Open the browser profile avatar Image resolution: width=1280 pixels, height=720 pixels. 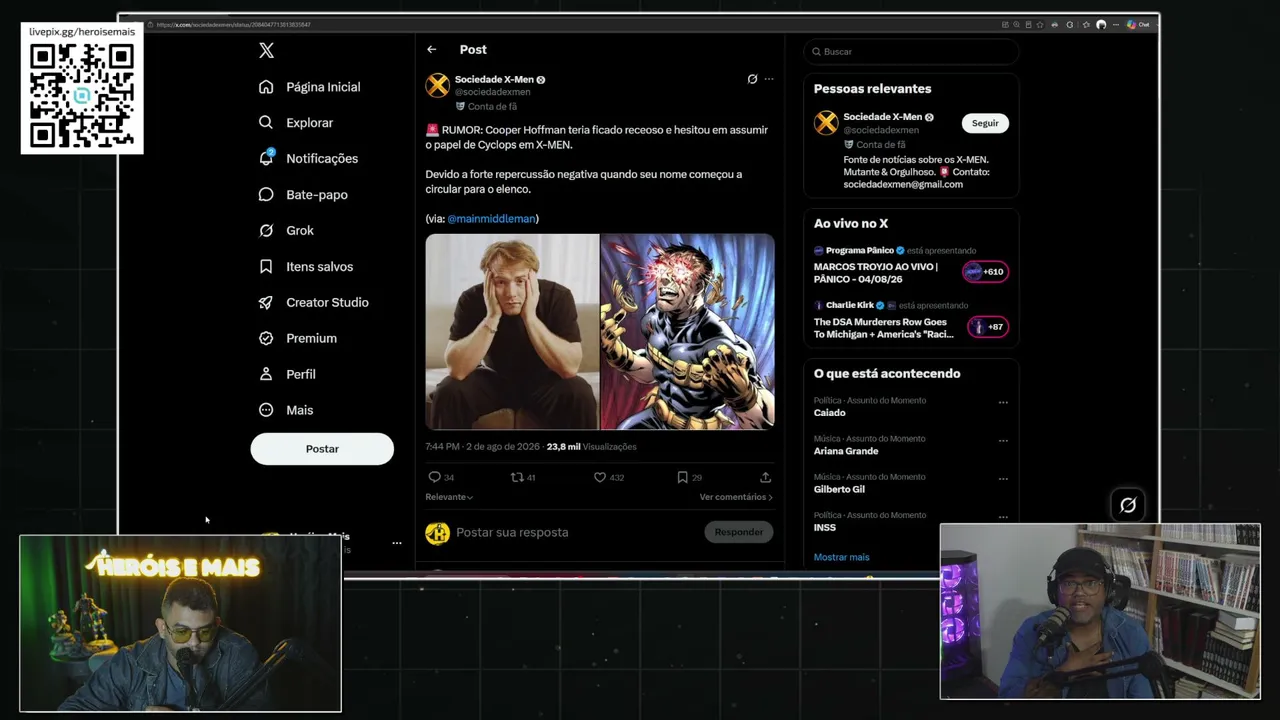pos(1101,25)
